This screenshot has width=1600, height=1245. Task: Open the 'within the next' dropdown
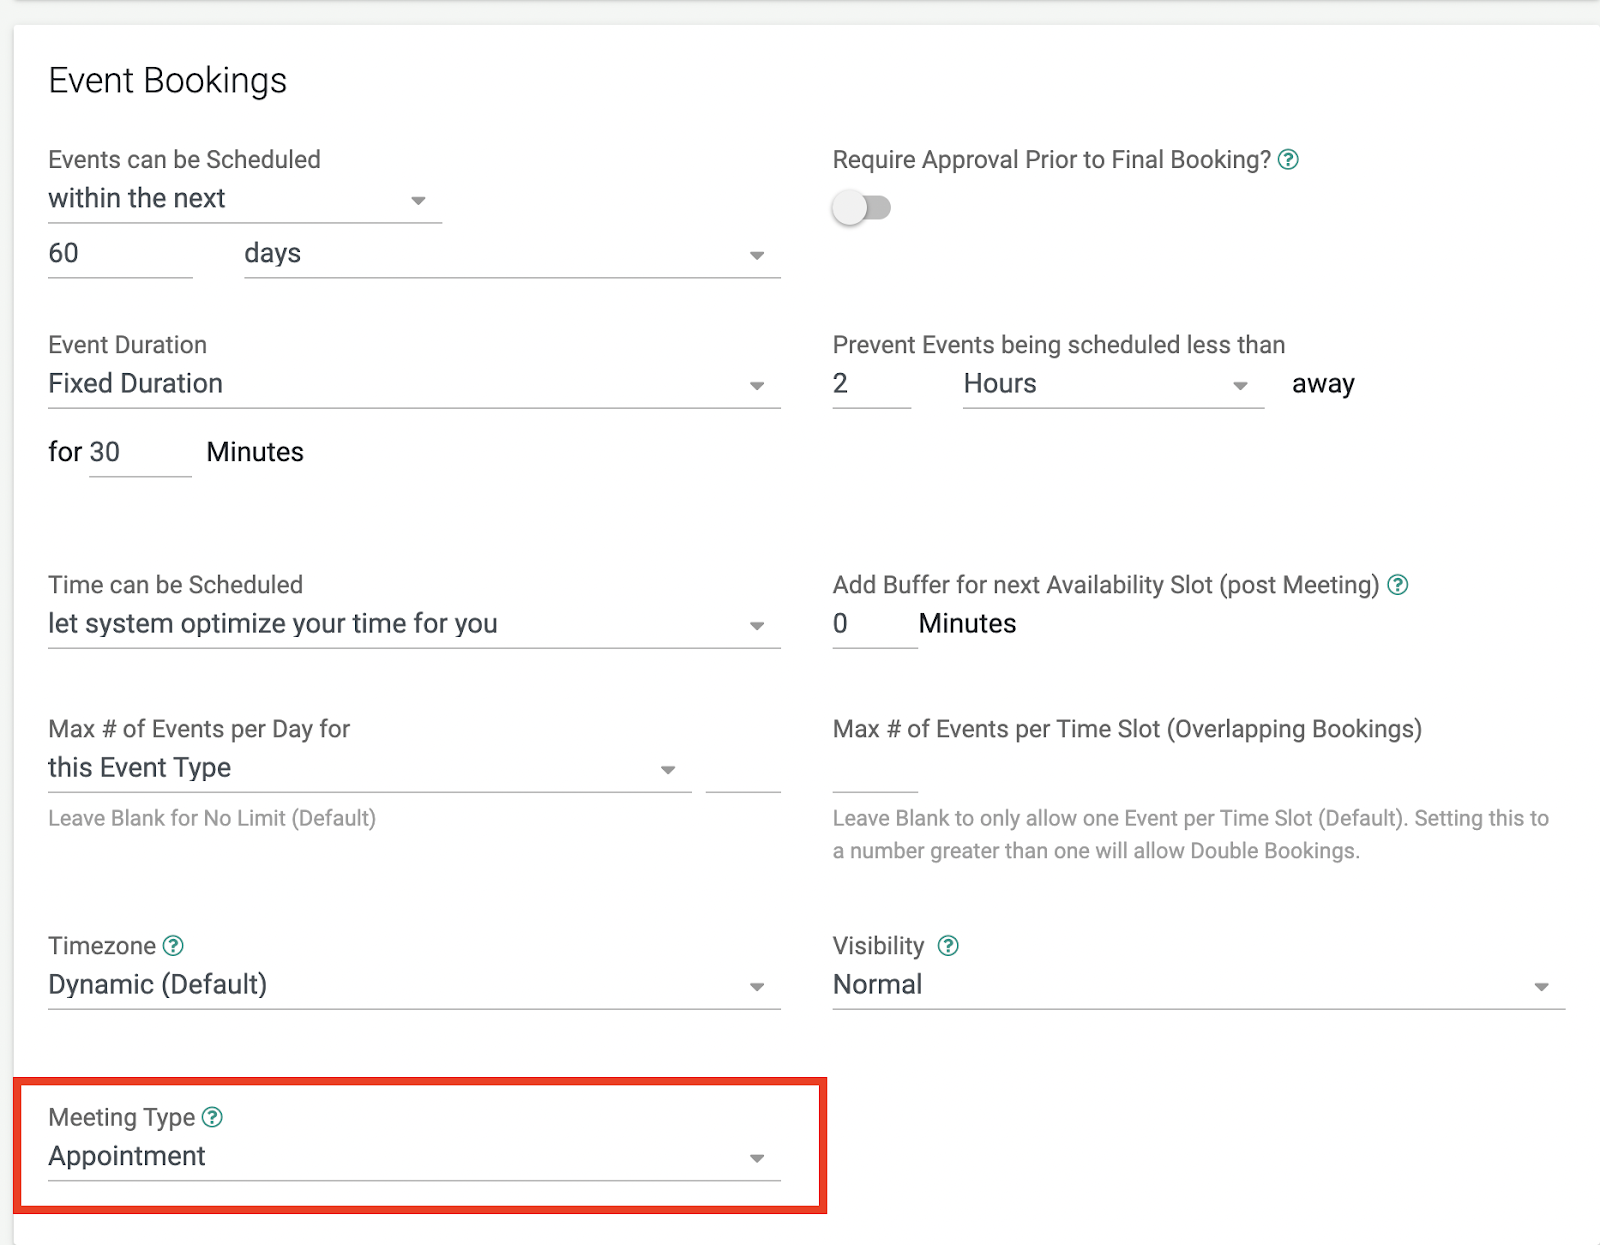click(244, 199)
